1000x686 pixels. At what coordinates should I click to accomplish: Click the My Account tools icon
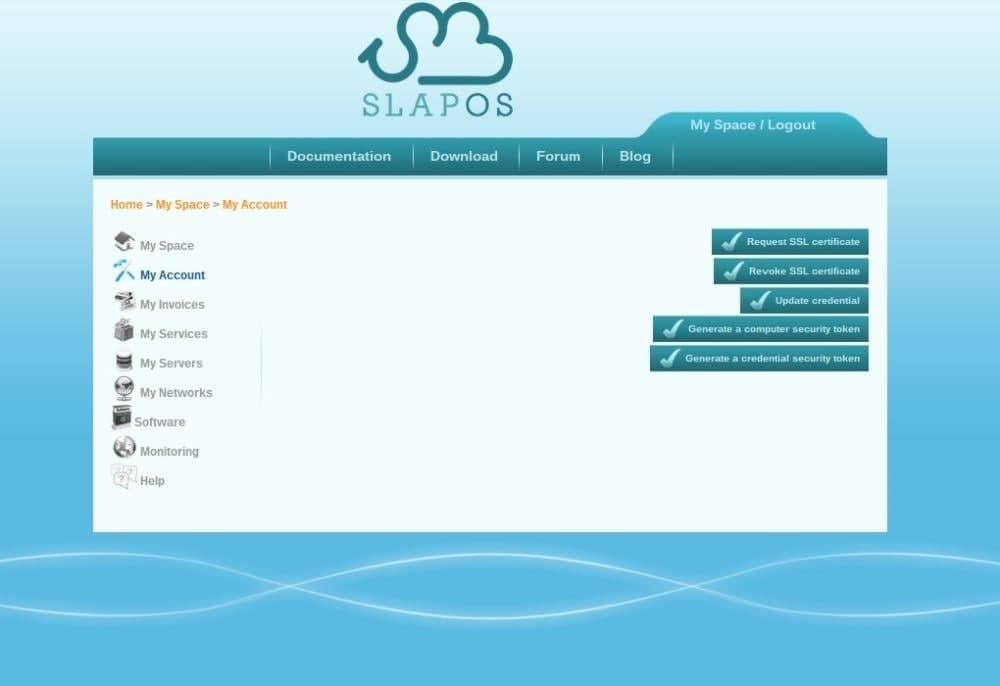pos(124,270)
